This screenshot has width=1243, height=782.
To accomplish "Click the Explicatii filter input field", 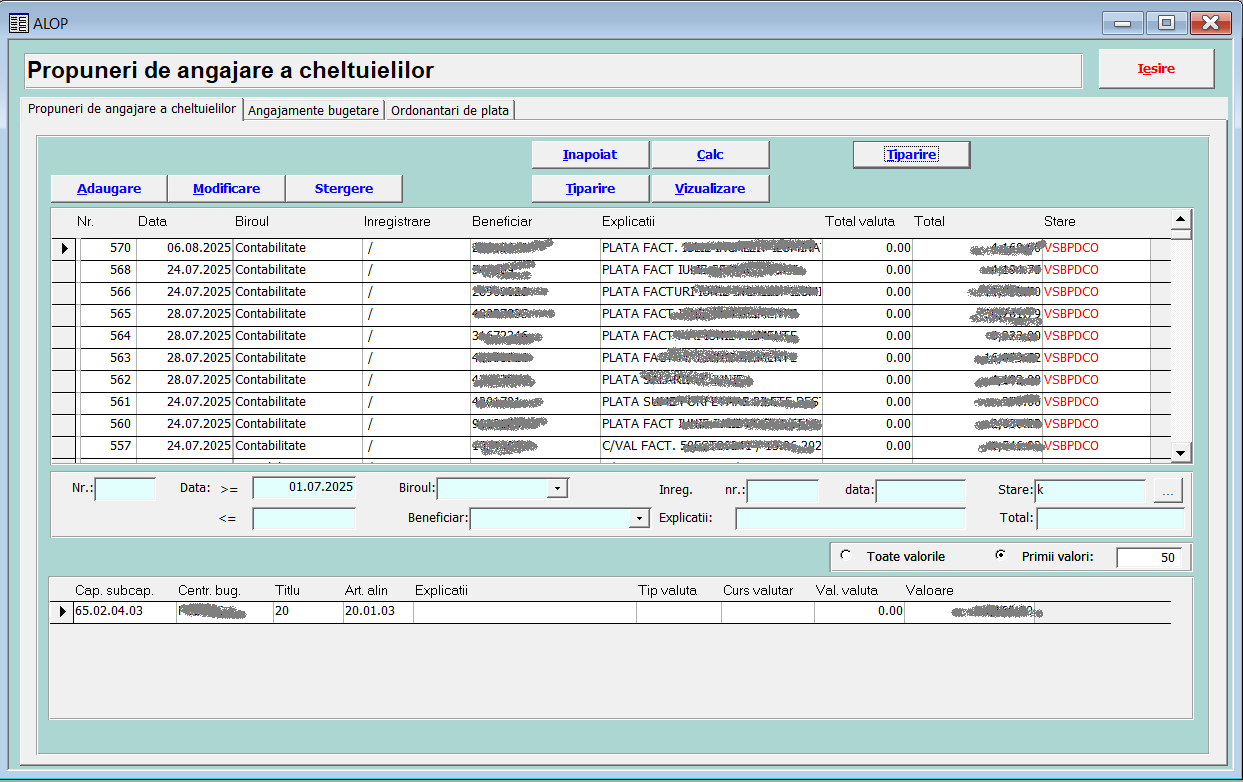I will tap(850, 519).
